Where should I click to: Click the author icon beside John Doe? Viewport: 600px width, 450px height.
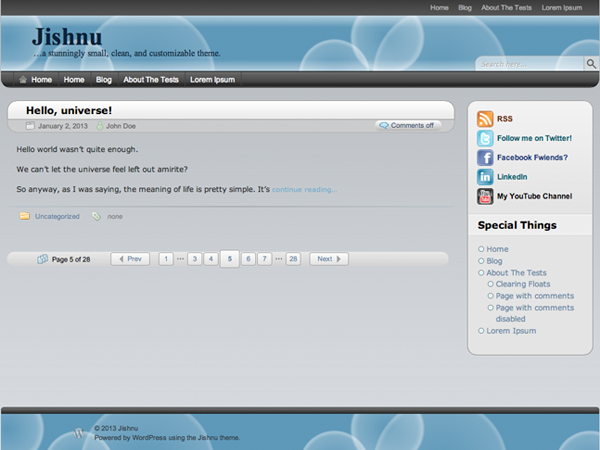click(100, 126)
